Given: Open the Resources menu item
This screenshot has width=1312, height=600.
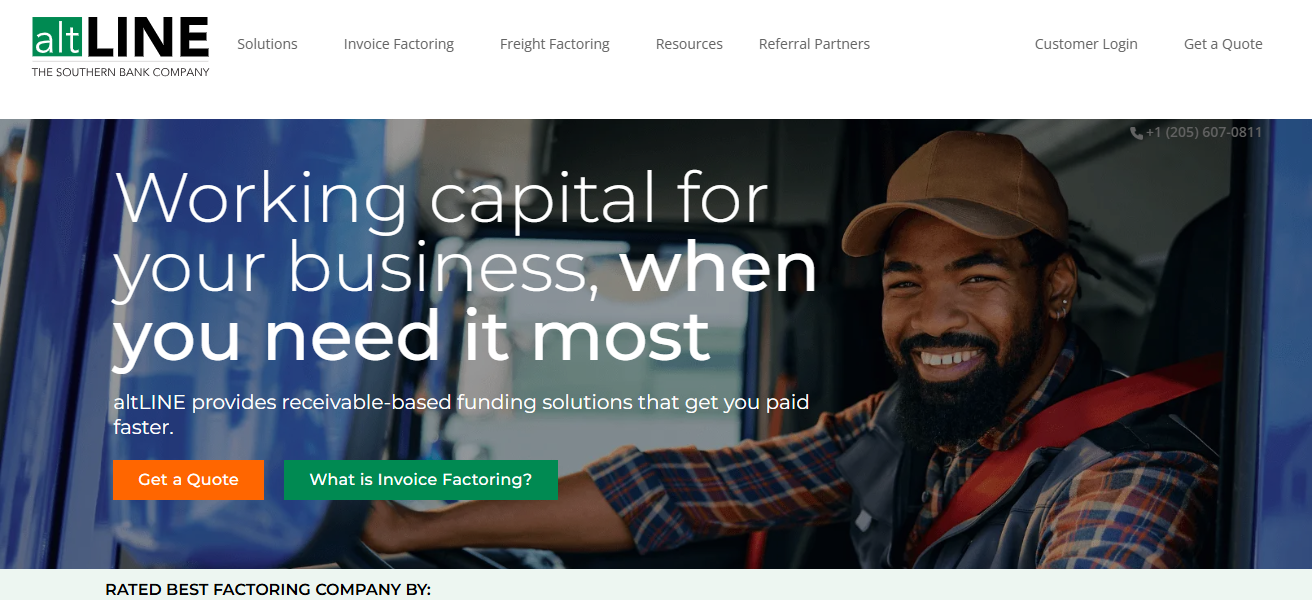Looking at the screenshot, I should [x=689, y=44].
